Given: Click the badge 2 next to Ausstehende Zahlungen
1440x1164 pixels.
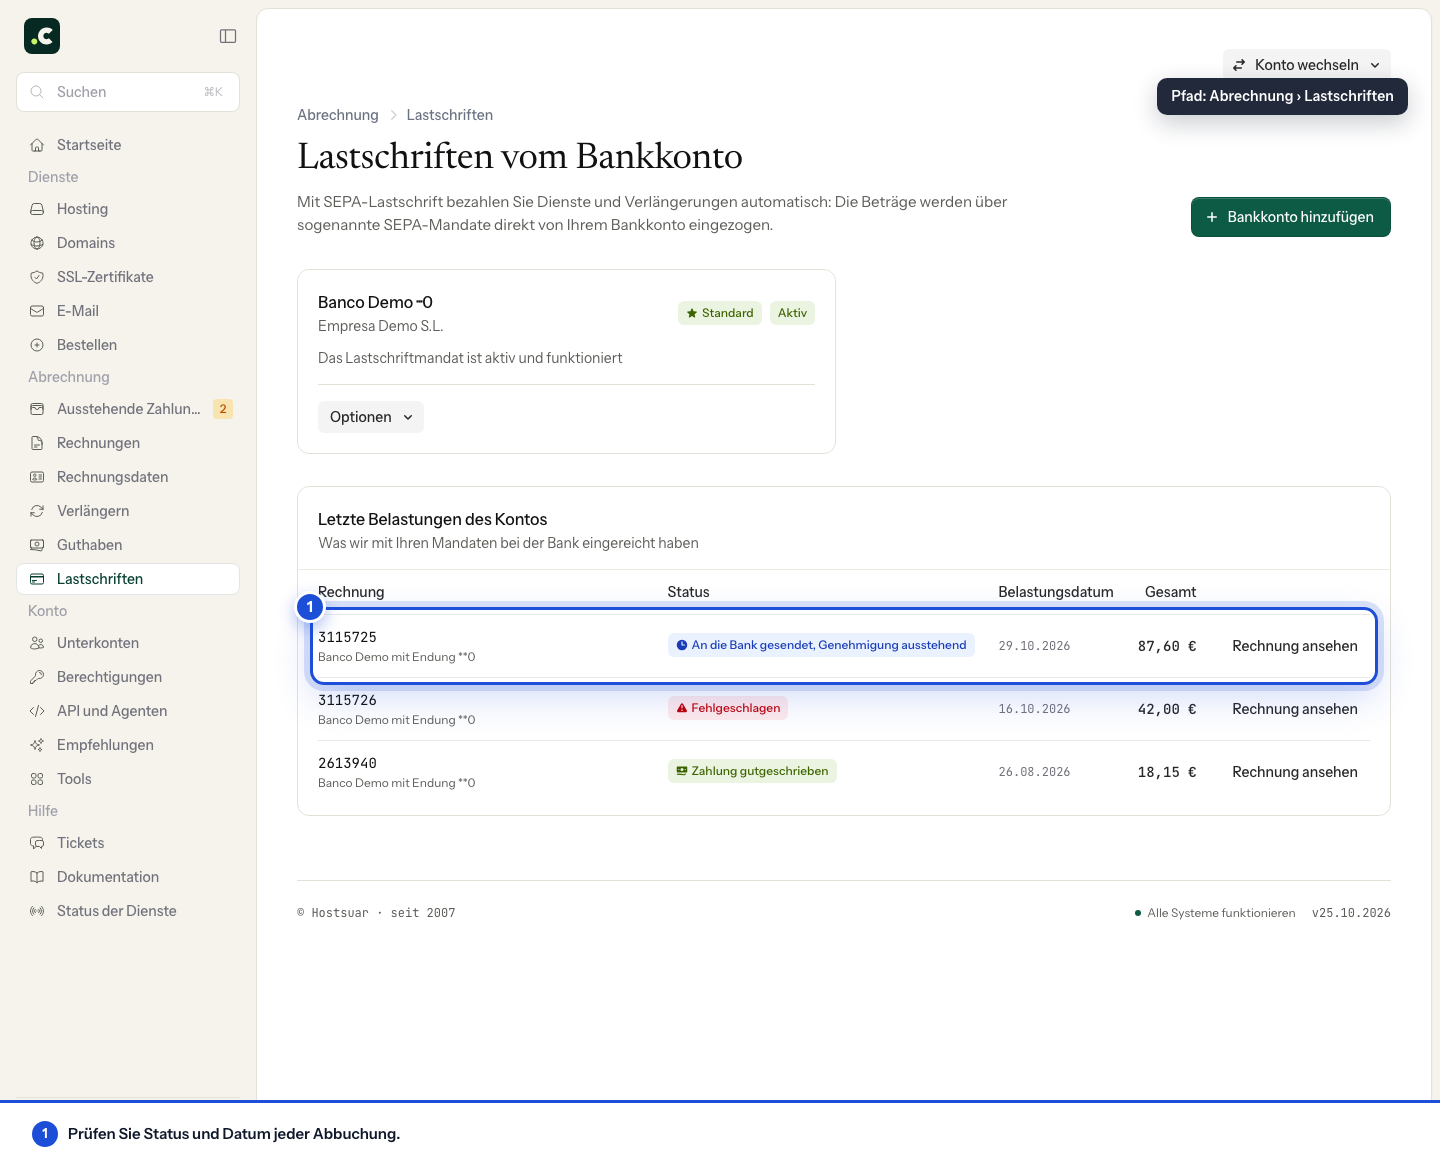Looking at the screenshot, I should pyautogui.click(x=223, y=409).
